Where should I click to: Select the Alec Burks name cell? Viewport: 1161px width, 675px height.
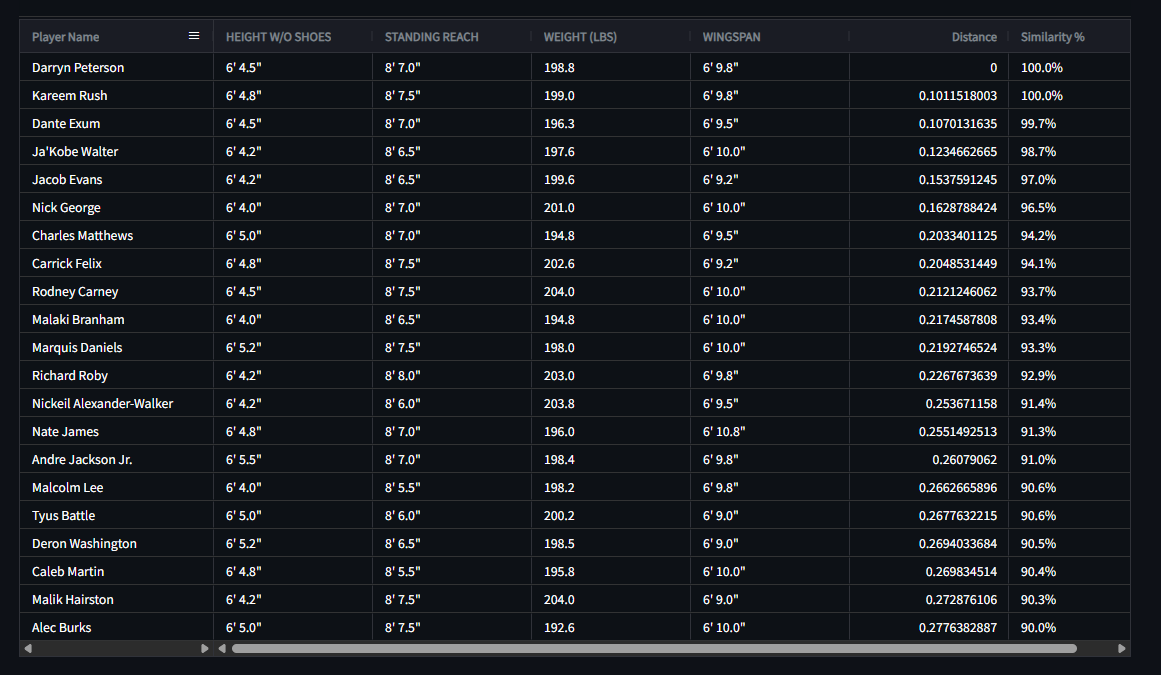coord(116,628)
